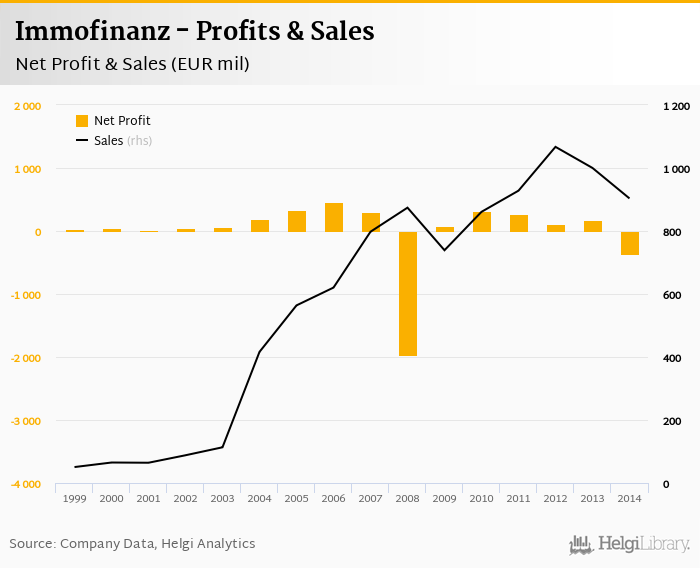Click the orange Net Profit legend swatch
The height and width of the screenshot is (568, 700).
coord(82,121)
